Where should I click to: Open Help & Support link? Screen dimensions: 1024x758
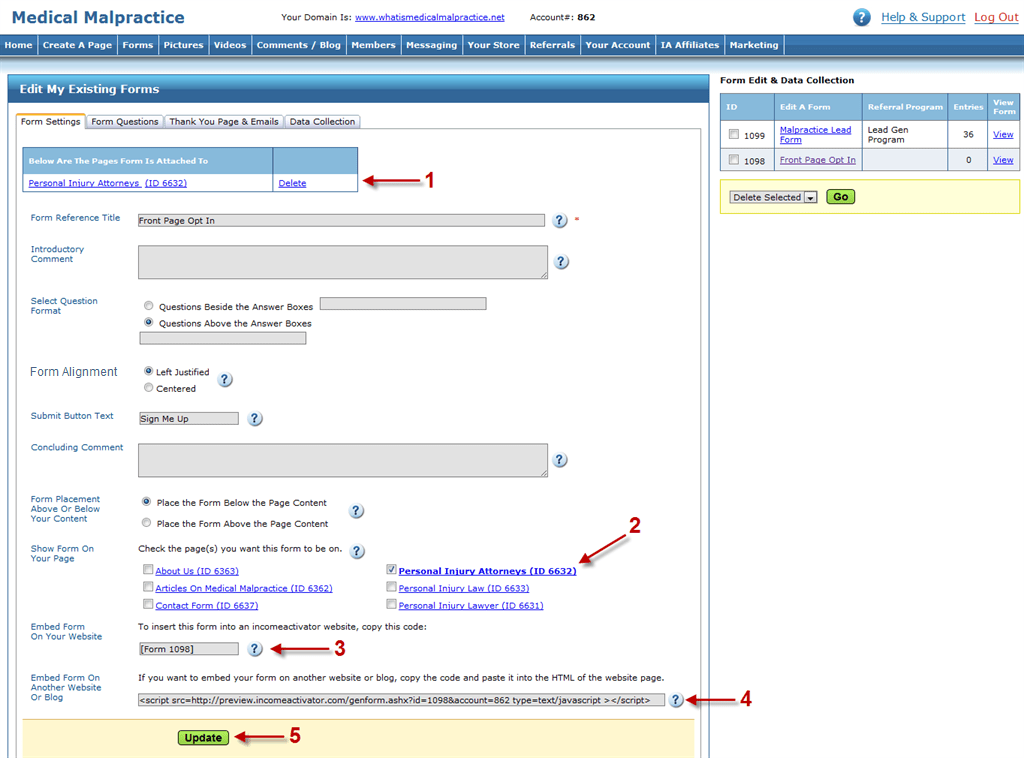pyautogui.click(x=923, y=18)
